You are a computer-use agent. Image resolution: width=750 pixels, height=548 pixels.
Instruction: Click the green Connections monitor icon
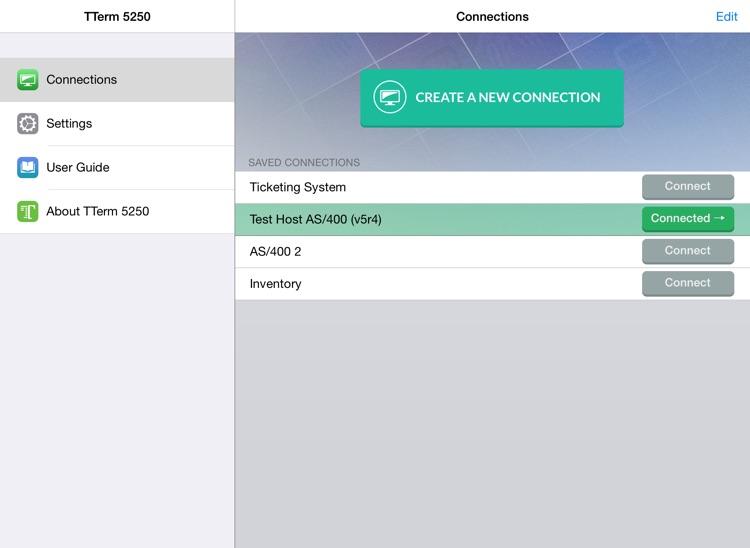coord(28,79)
